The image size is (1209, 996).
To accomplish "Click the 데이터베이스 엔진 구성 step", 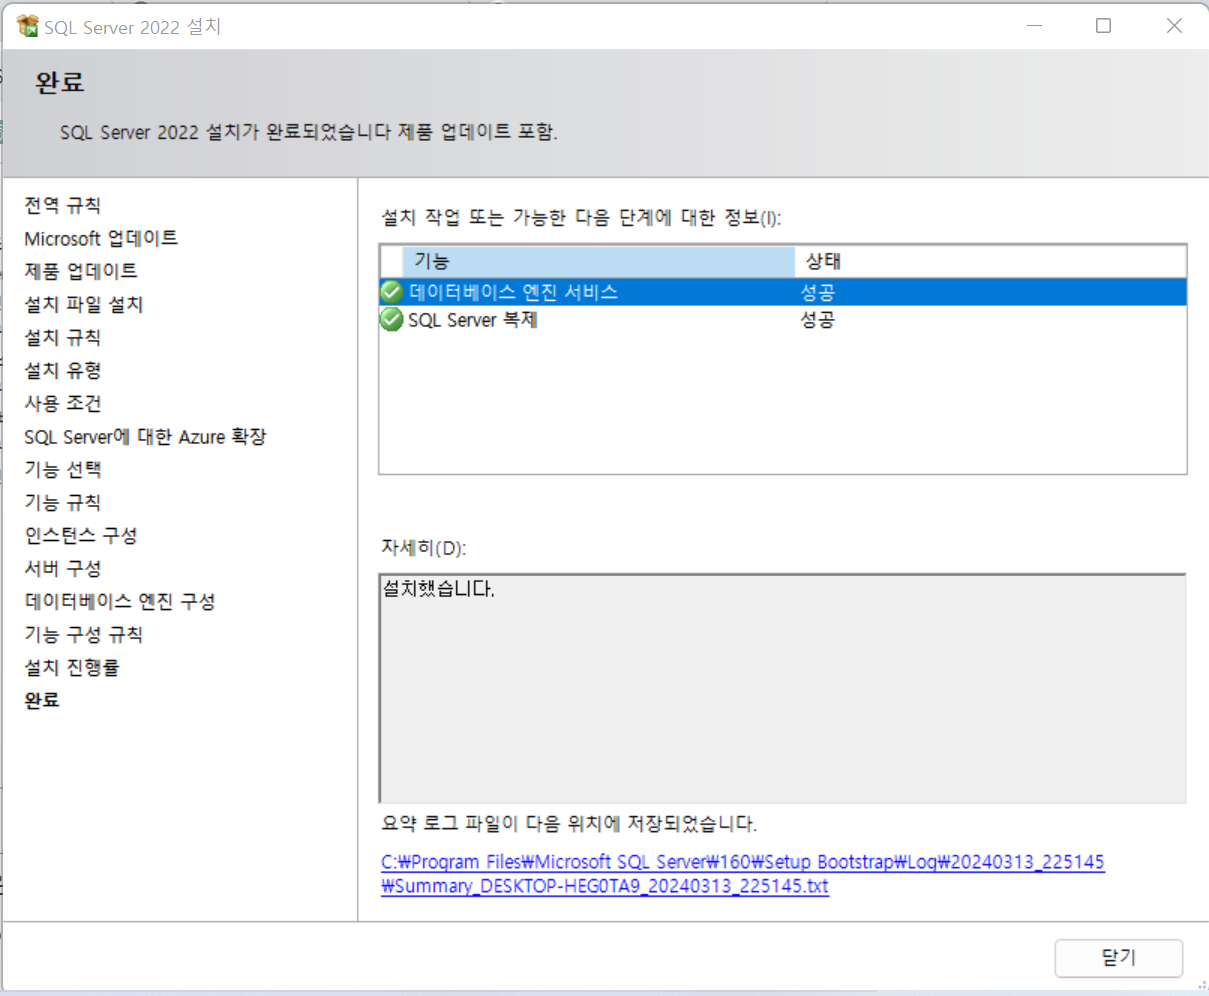I will pyautogui.click(x=119, y=601).
